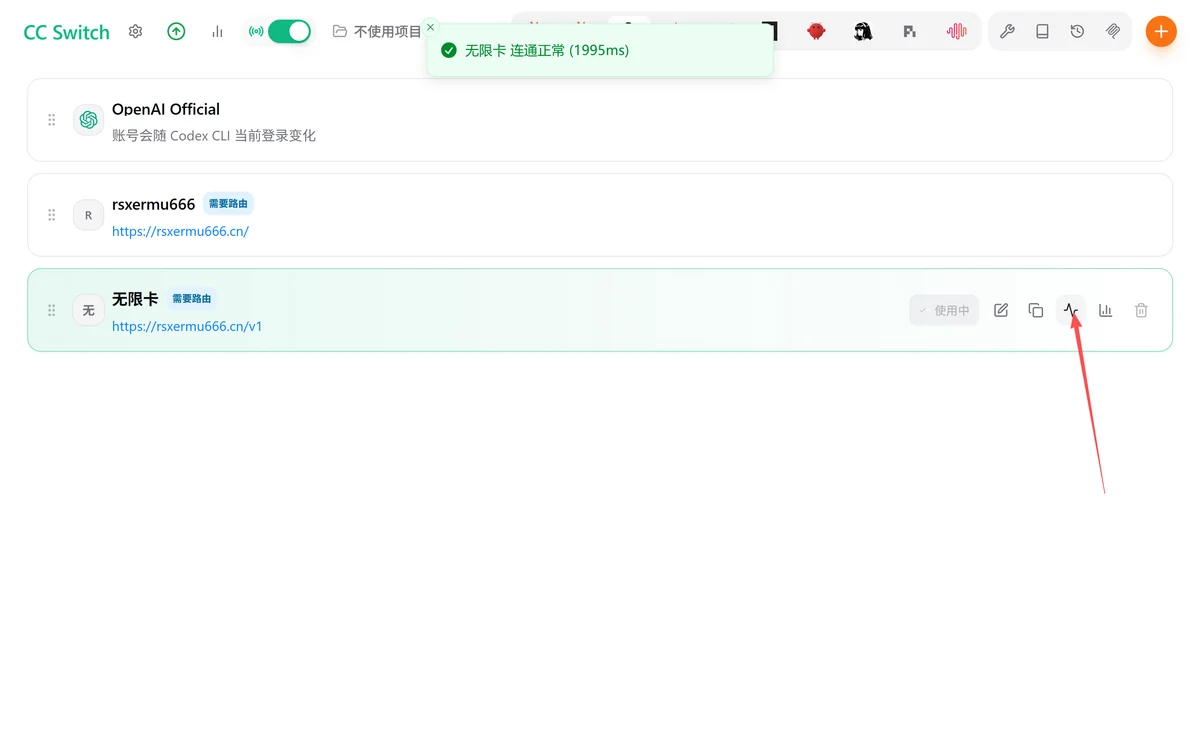Duplicate the 无限卡 provider with the copy icon
The image size is (1200, 755).
pos(1036,310)
